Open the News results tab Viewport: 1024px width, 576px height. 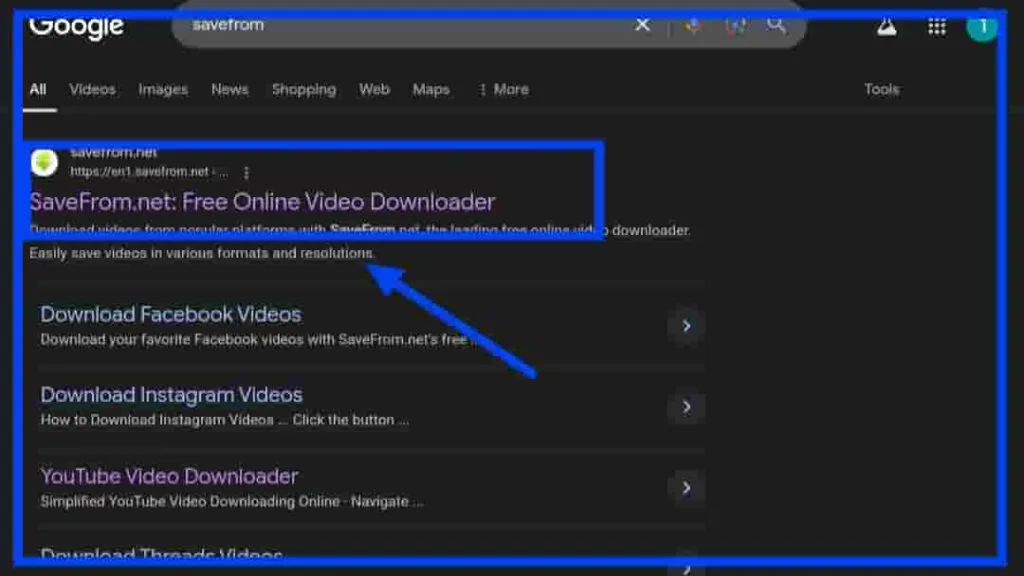click(230, 89)
